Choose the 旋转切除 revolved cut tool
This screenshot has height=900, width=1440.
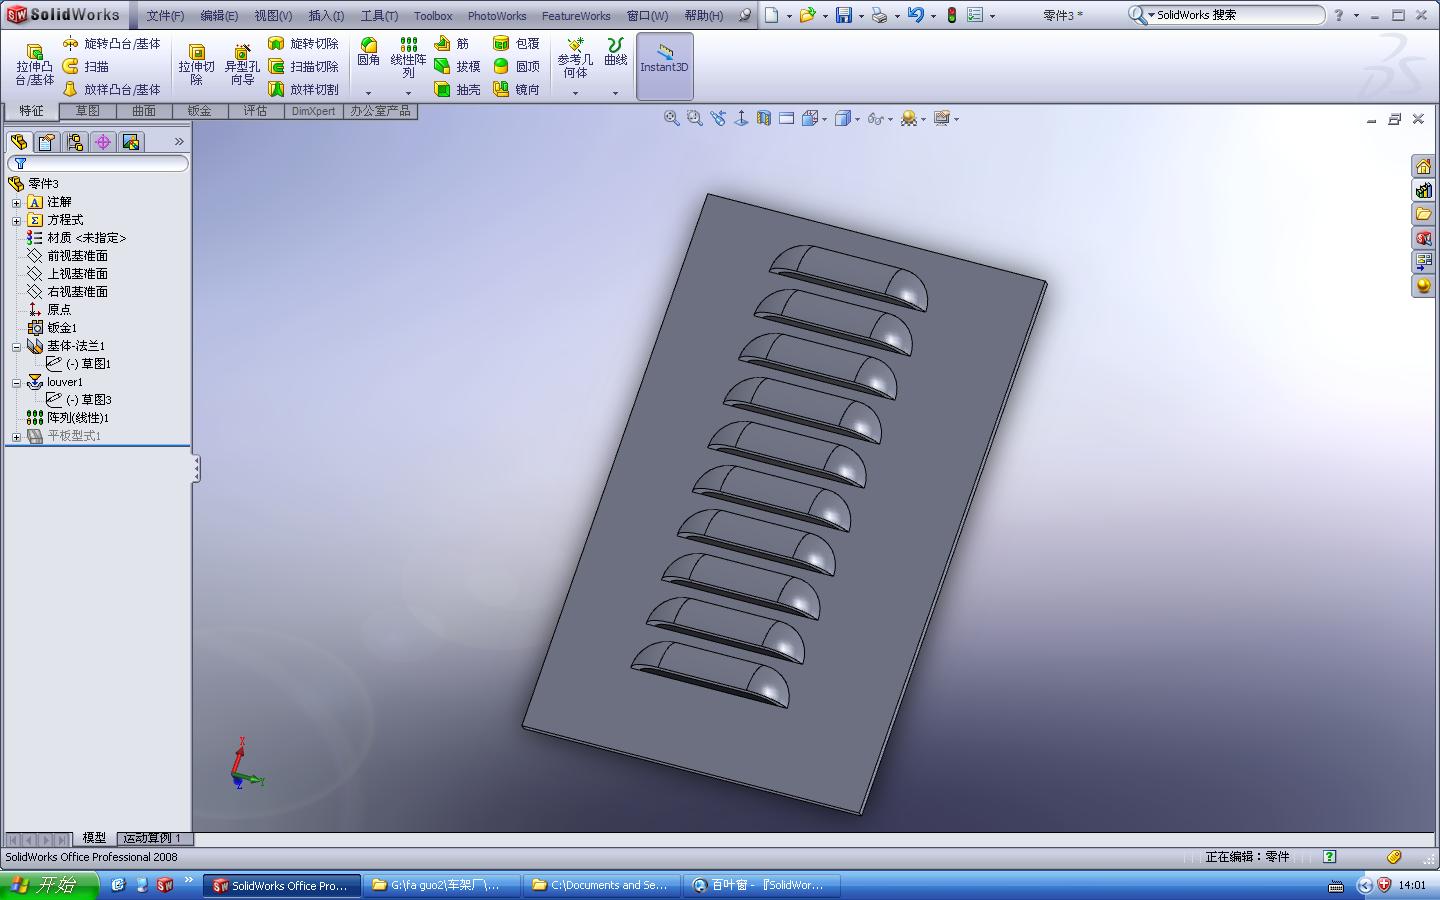(x=304, y=44)
